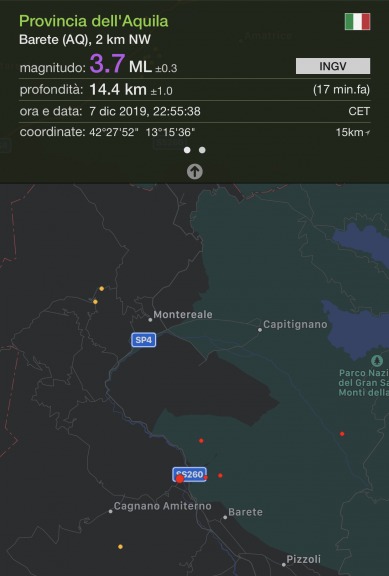
Task: Tap the Italian flag icon
Action: coord(357,21)
